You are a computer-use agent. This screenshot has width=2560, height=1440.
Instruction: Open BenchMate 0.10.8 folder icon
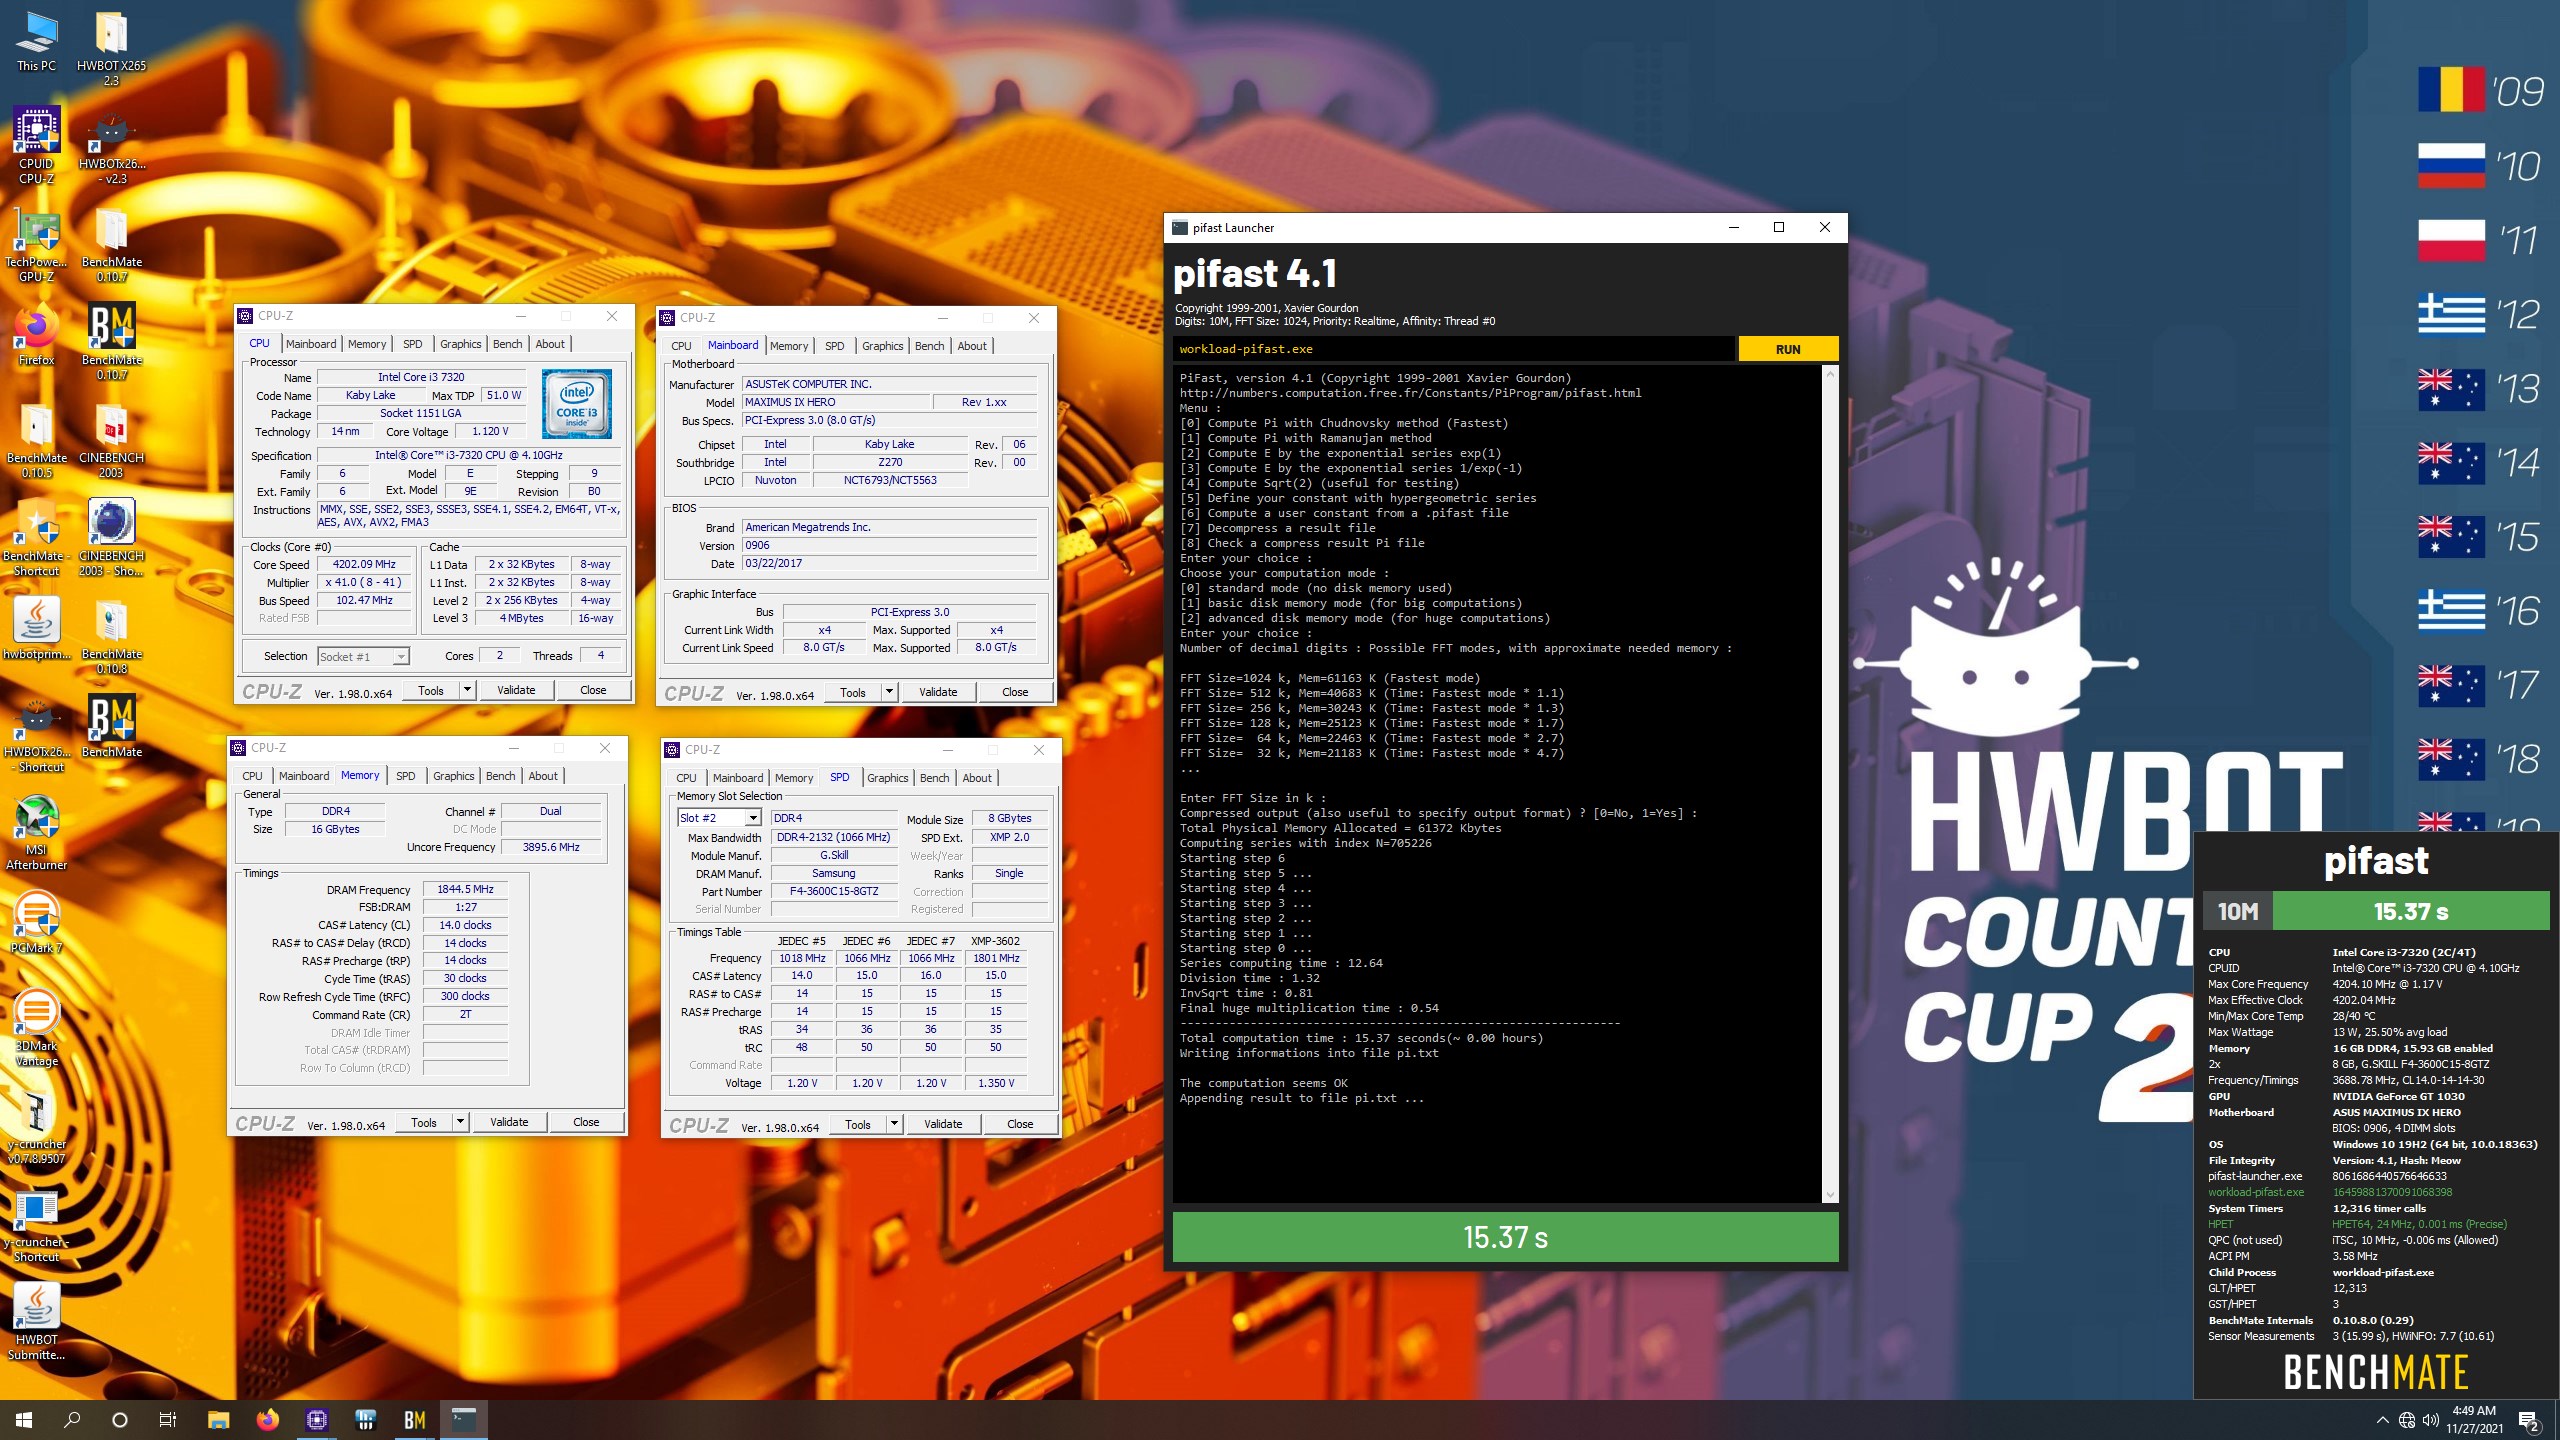click(x=111, y=636)
